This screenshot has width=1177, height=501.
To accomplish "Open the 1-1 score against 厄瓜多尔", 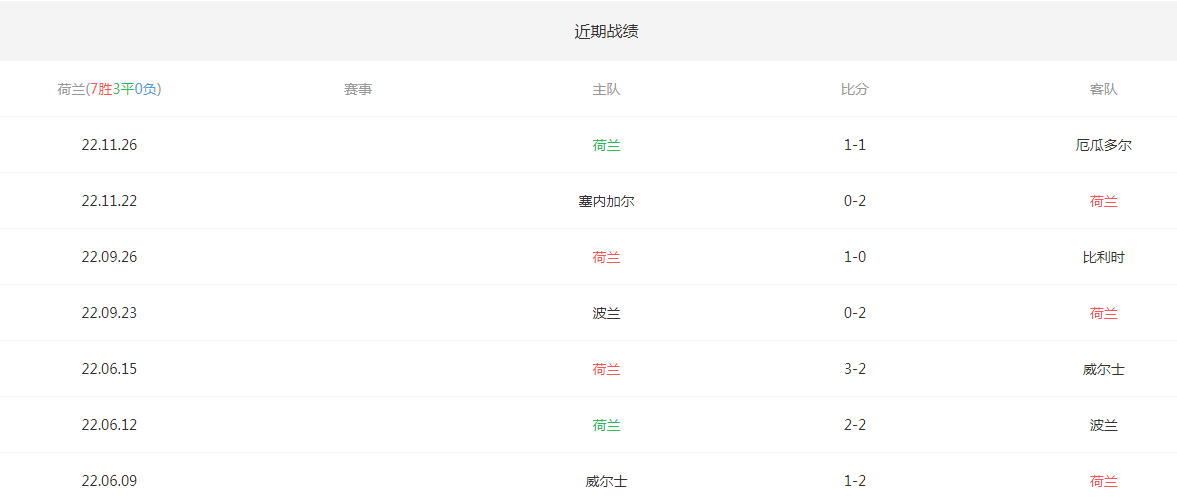I will pyautogui.click(x=855, y=145).
